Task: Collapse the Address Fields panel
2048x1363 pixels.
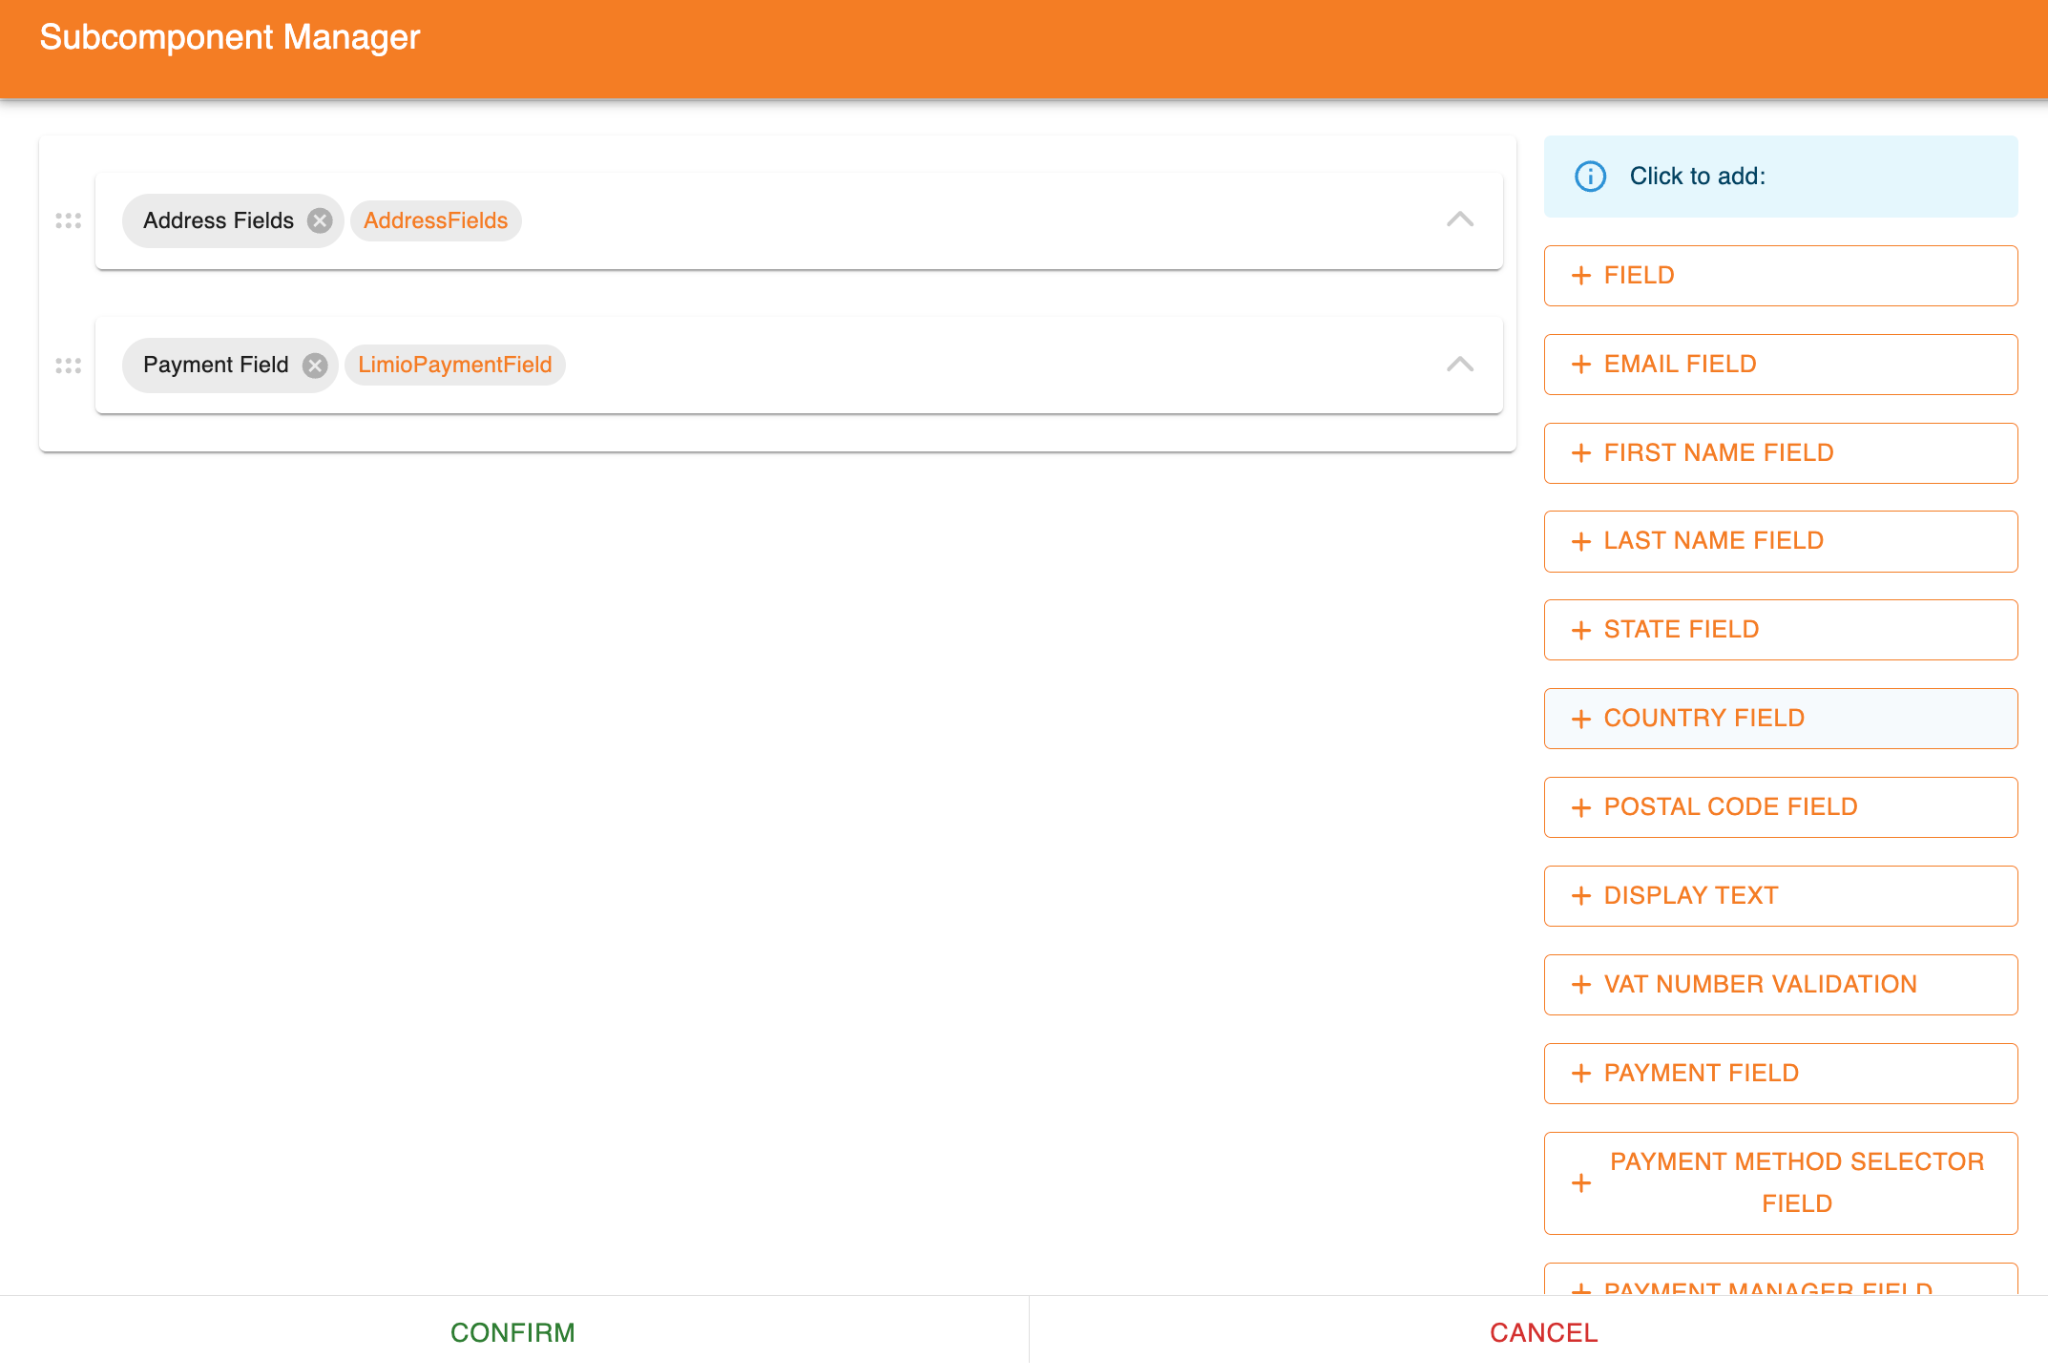Action: (1460, 220)
